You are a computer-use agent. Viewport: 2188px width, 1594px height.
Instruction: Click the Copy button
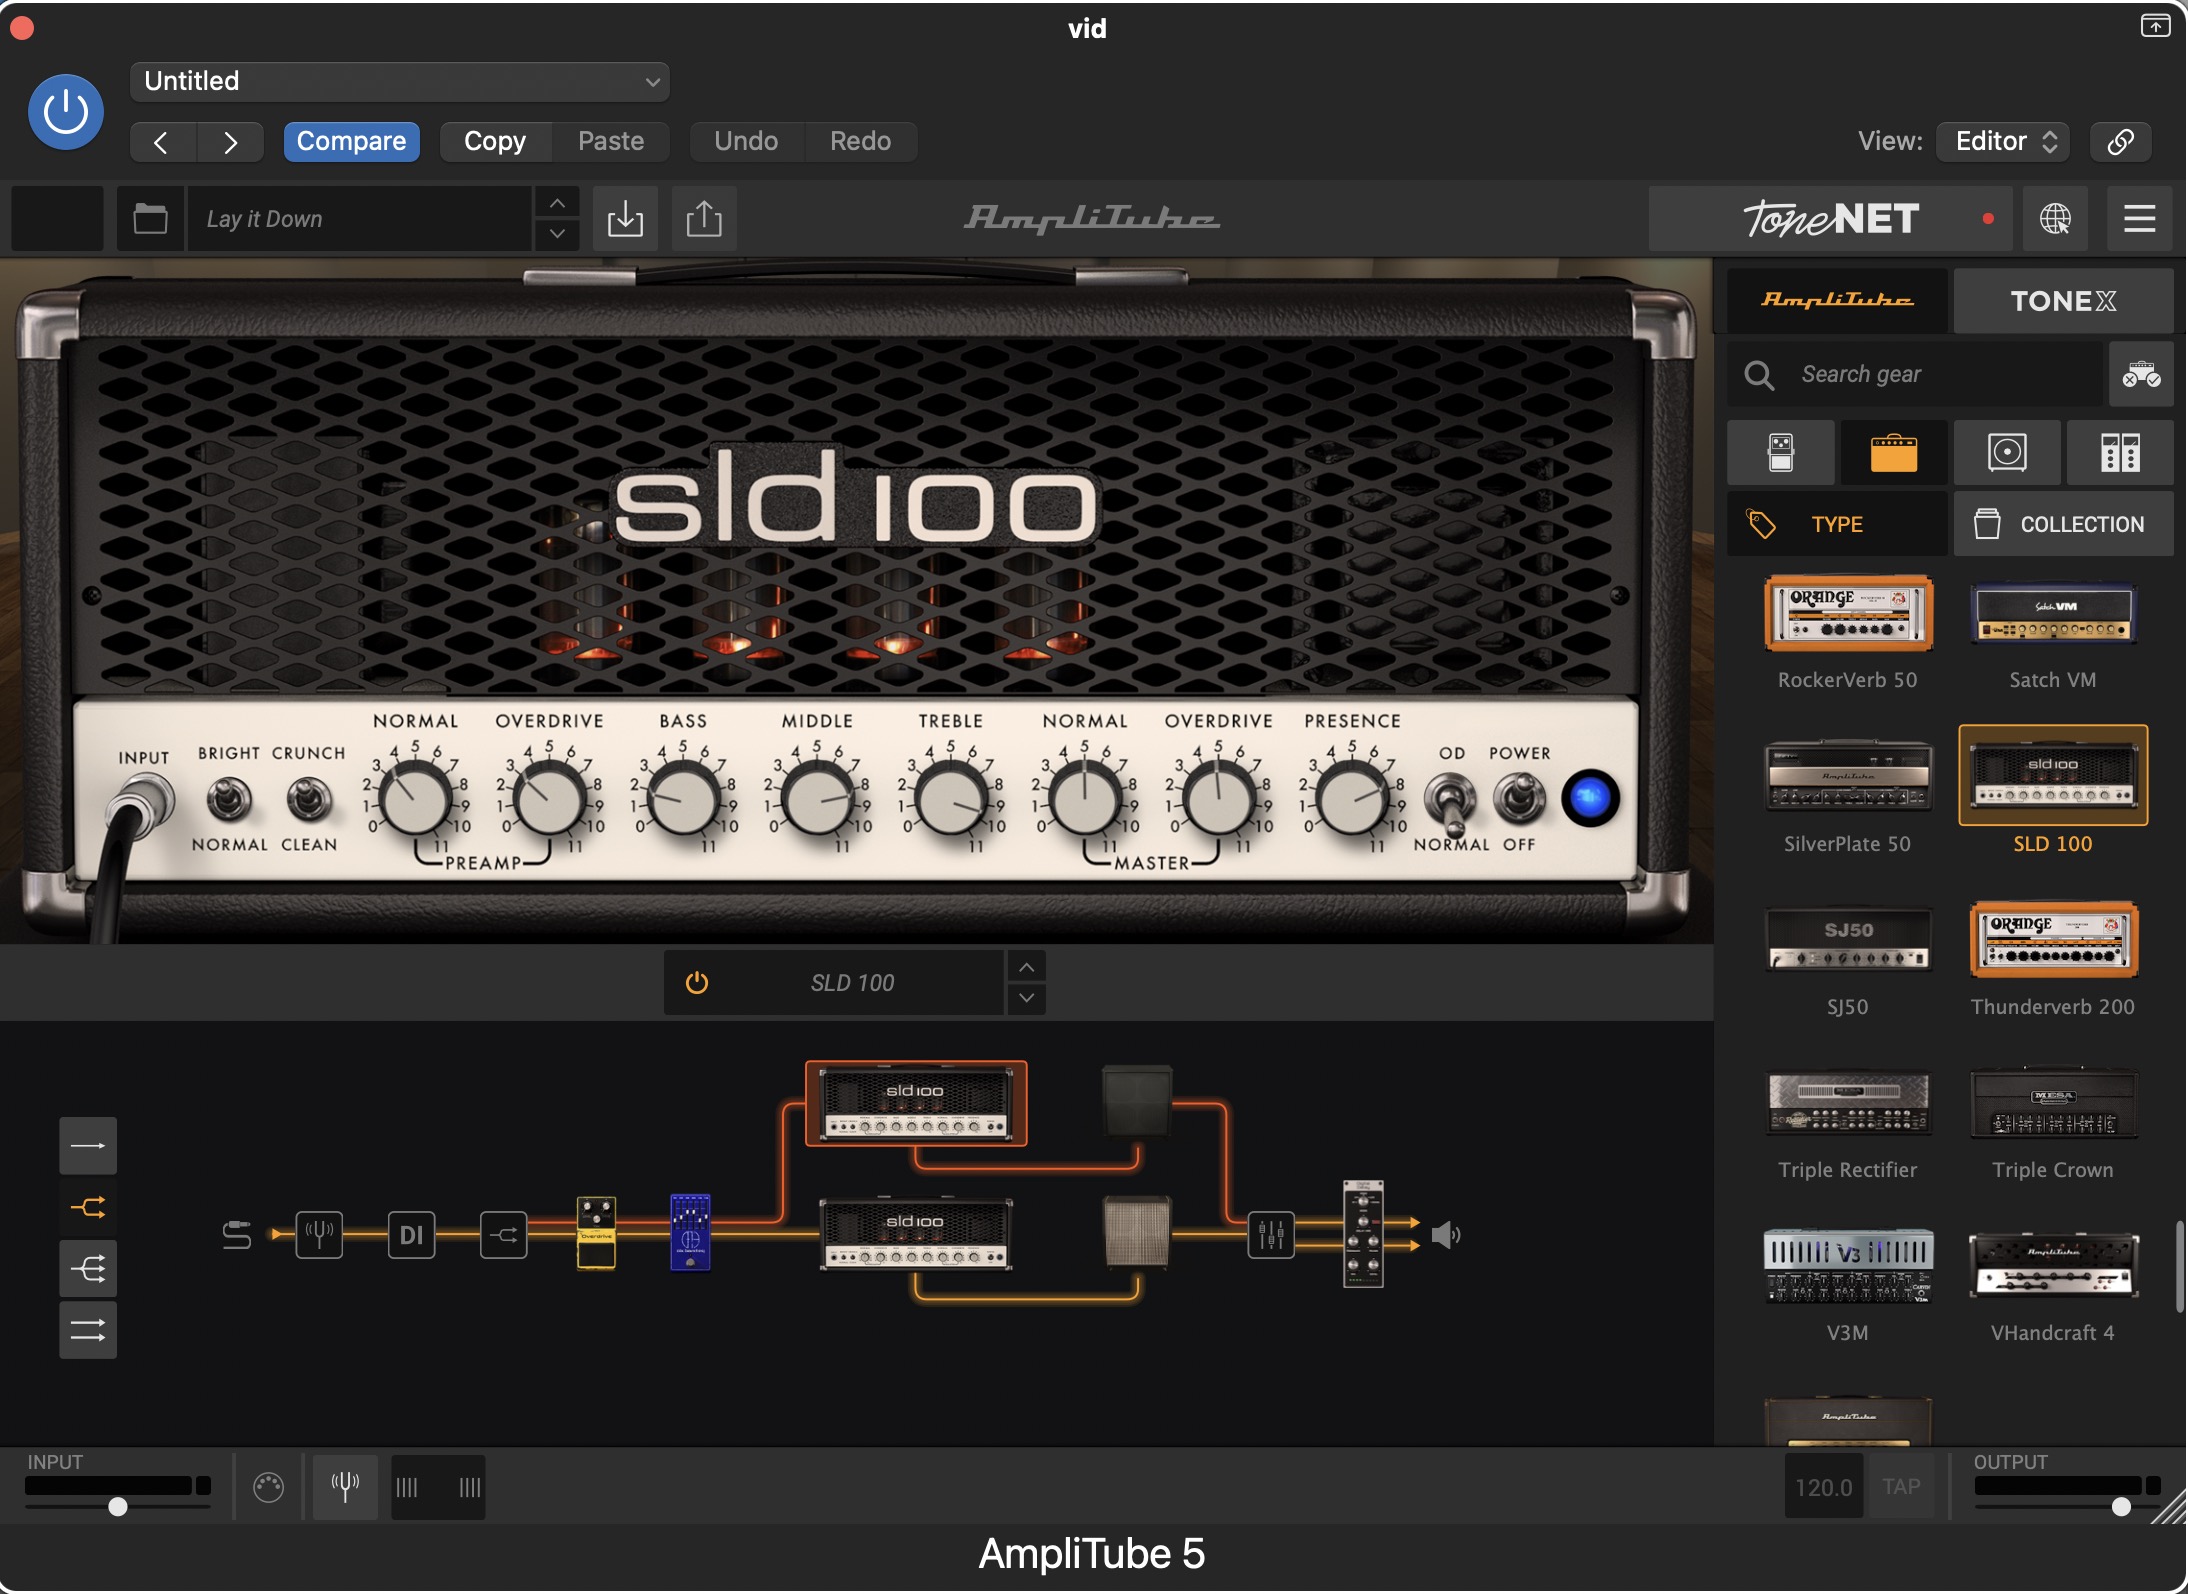(495, 141)
